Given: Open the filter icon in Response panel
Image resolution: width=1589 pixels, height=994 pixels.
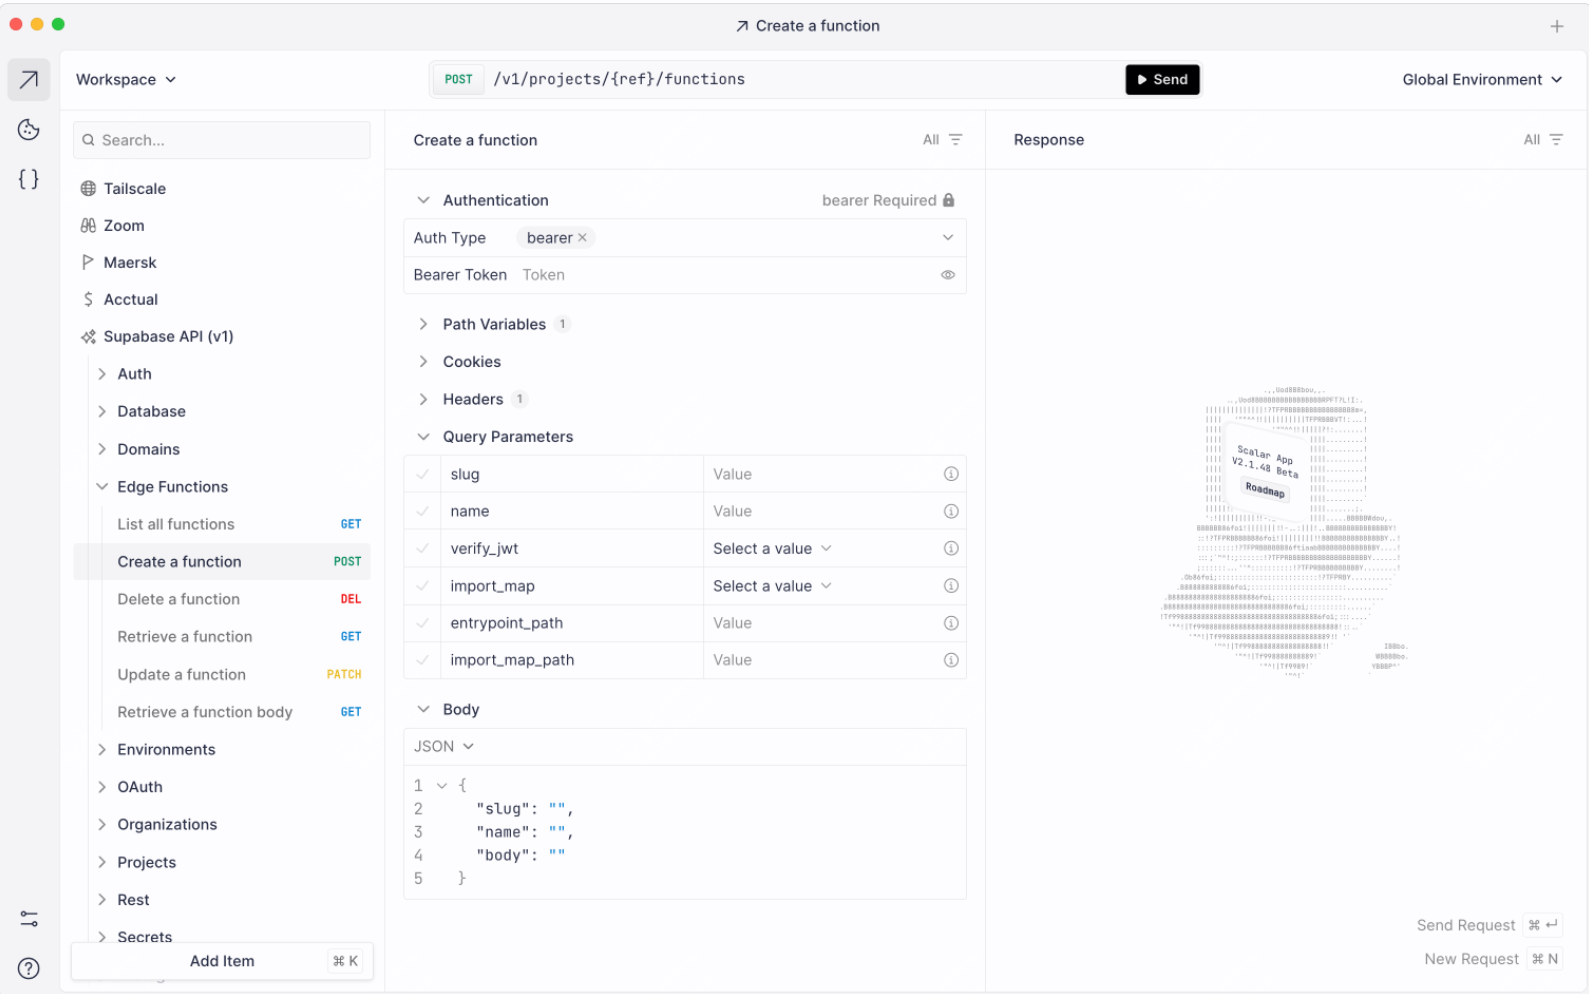Looking at the screenshot, I should (x=1555, y=140).
